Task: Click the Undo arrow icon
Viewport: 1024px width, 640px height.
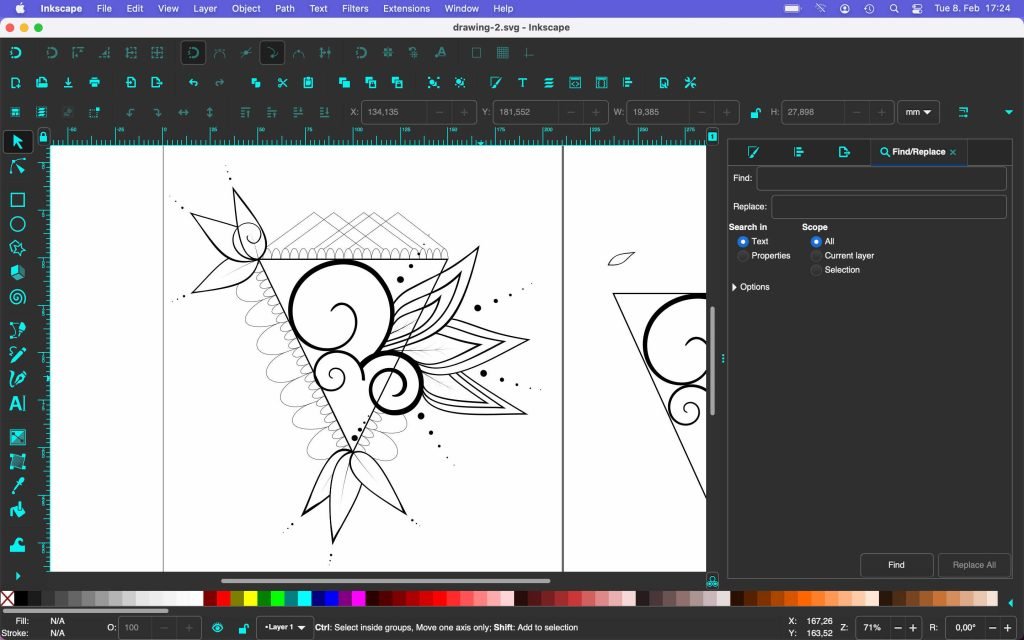Action: click(x=193, y=82)
